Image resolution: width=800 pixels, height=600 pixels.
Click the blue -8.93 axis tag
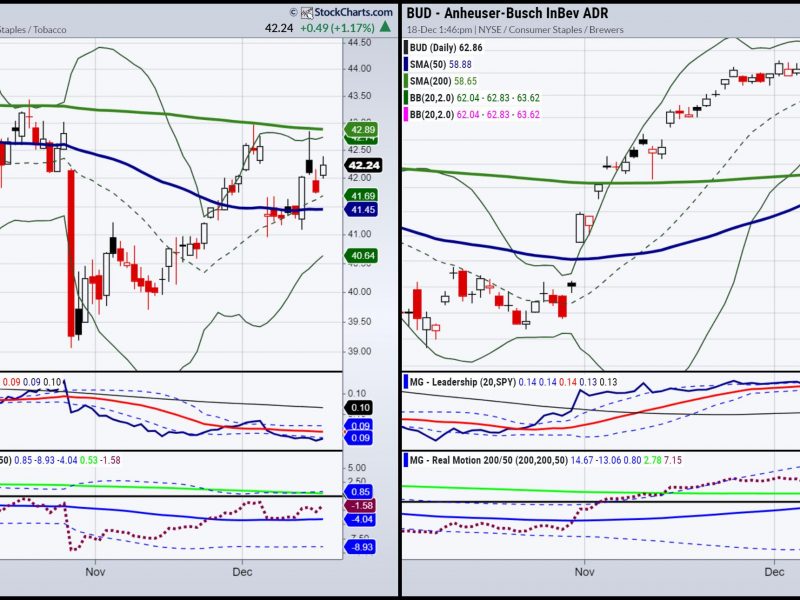coord(361,547)
